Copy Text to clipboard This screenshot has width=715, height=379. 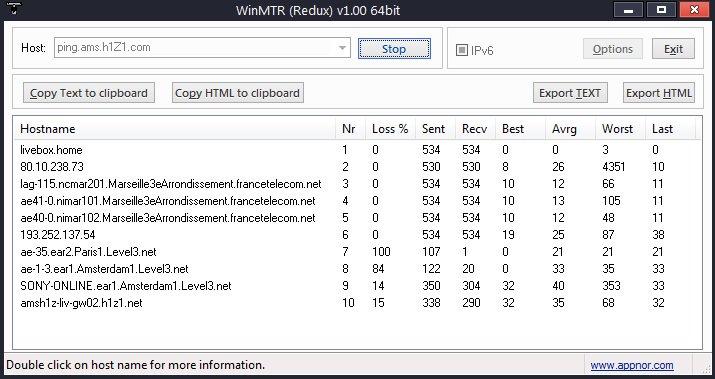coord(89,93)
